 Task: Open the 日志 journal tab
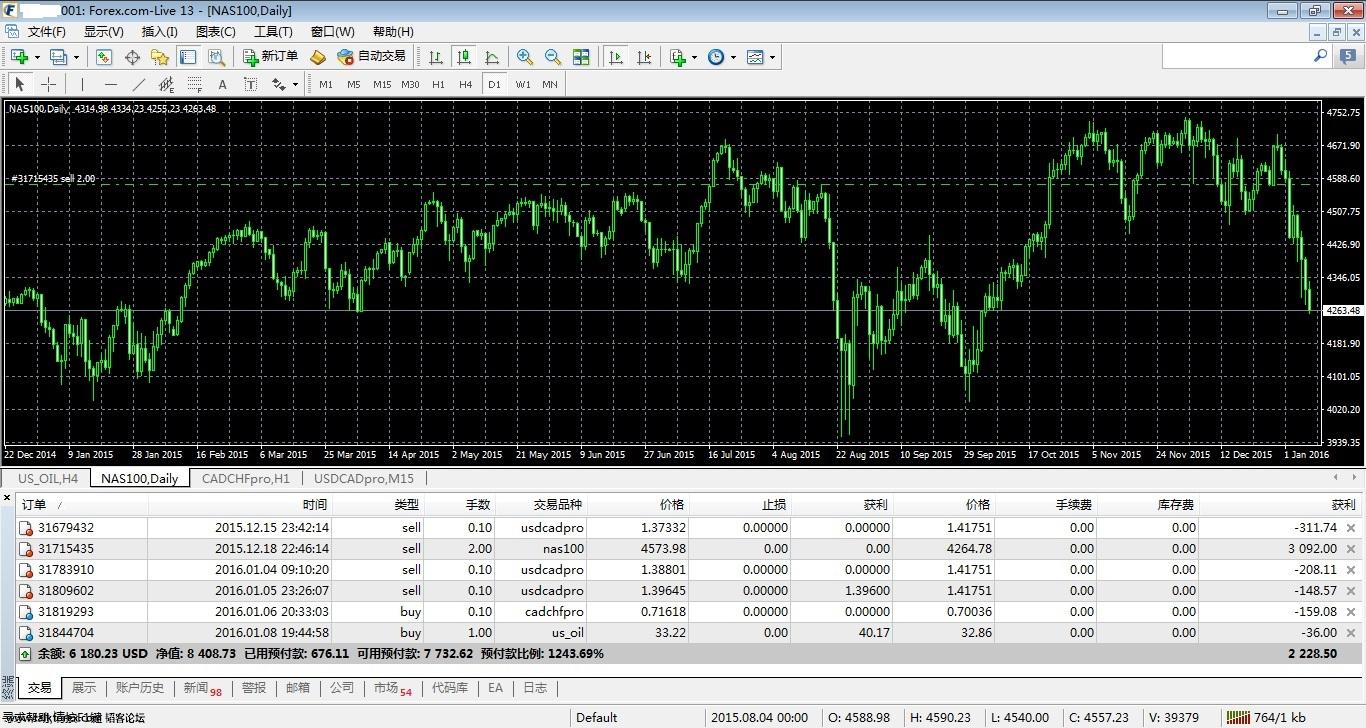(x=535, y=688)
